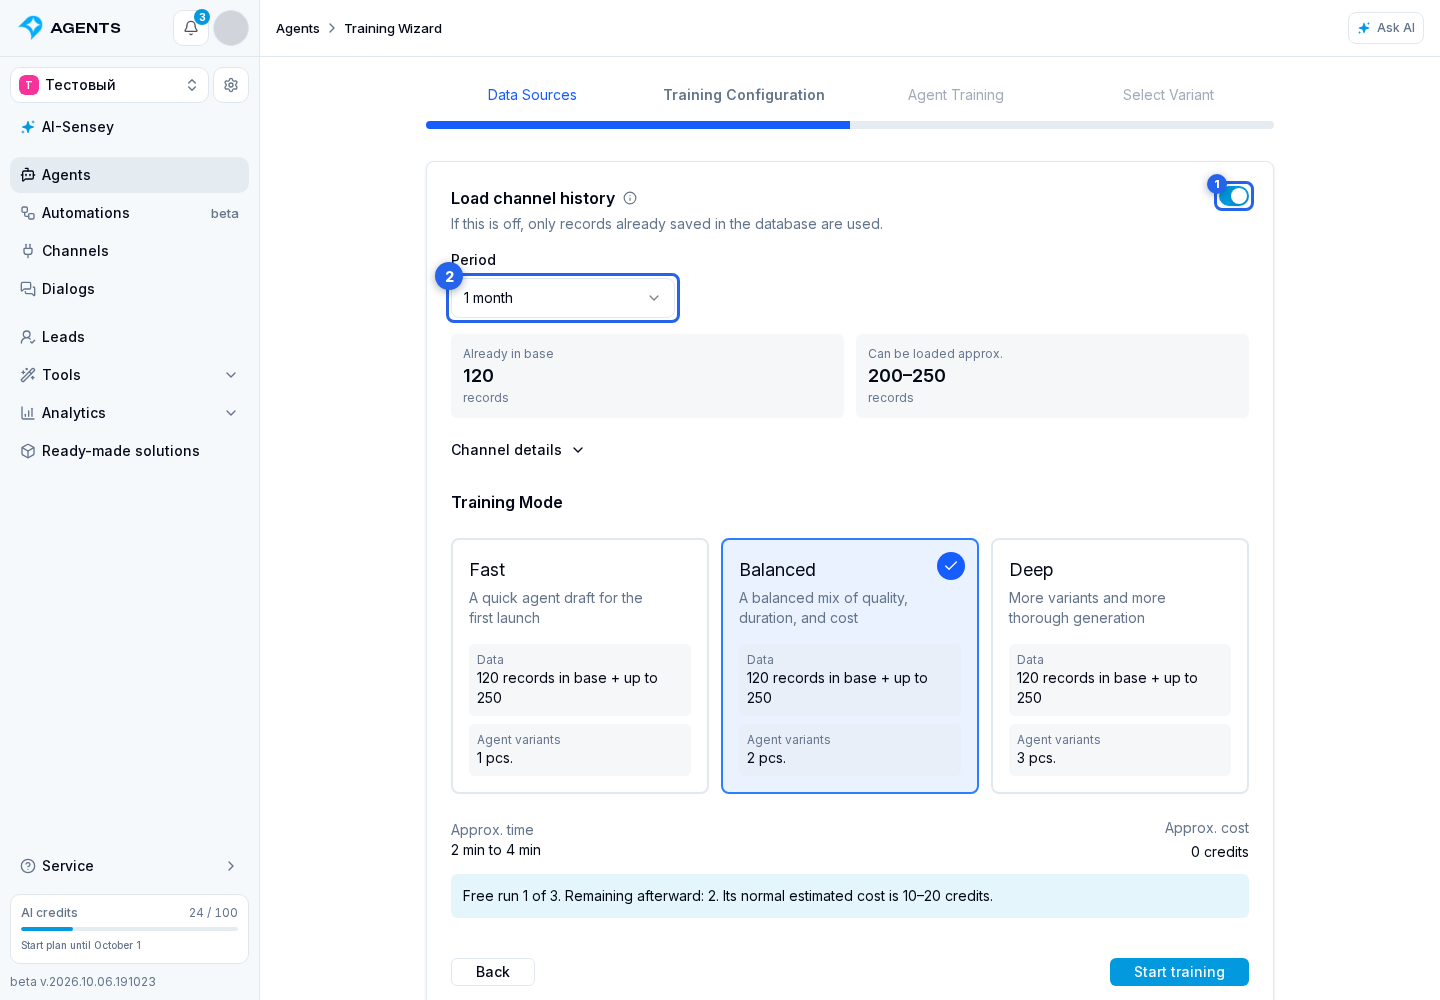Open the Тестовый workspace selector
The height and width of the screenshot is (1000, 1440).
coord(110,85)
